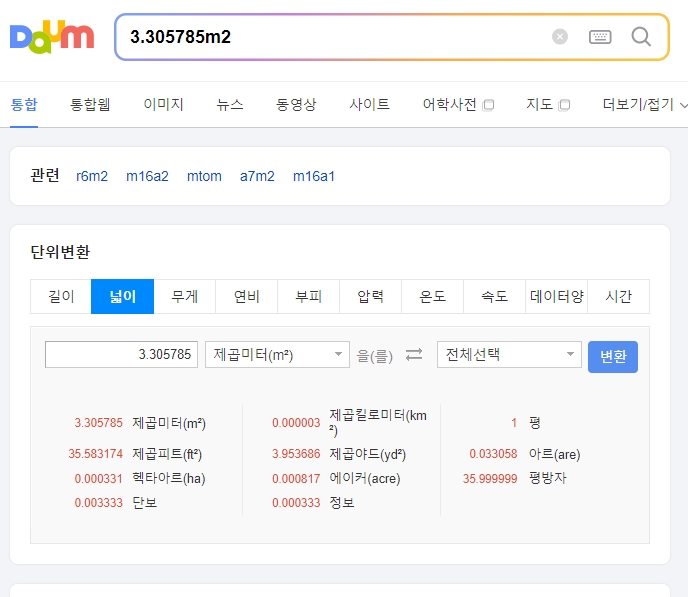
Task: Open new-window icon beside 지도
Action: point(564,105)
